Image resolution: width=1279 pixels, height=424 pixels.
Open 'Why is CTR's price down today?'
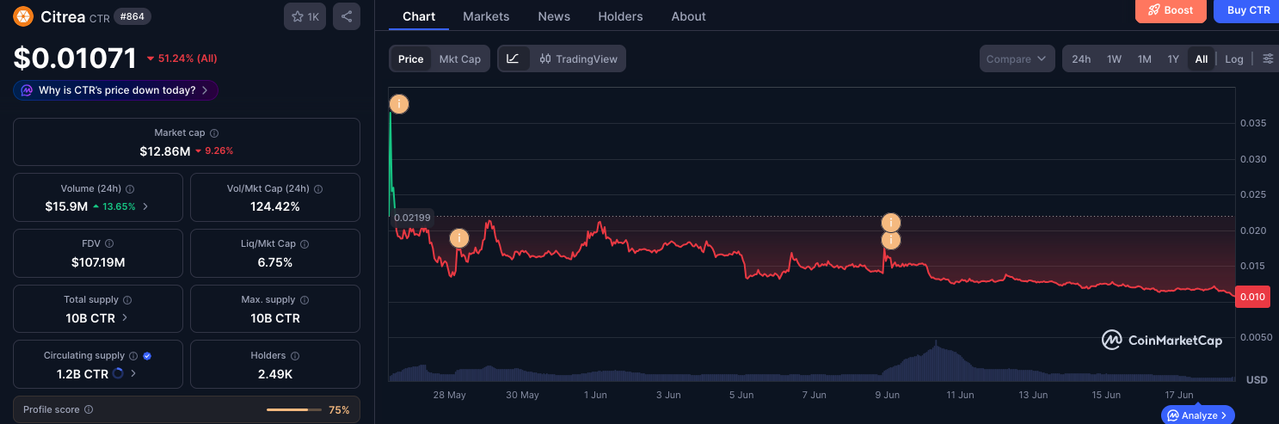pos(116,90)
